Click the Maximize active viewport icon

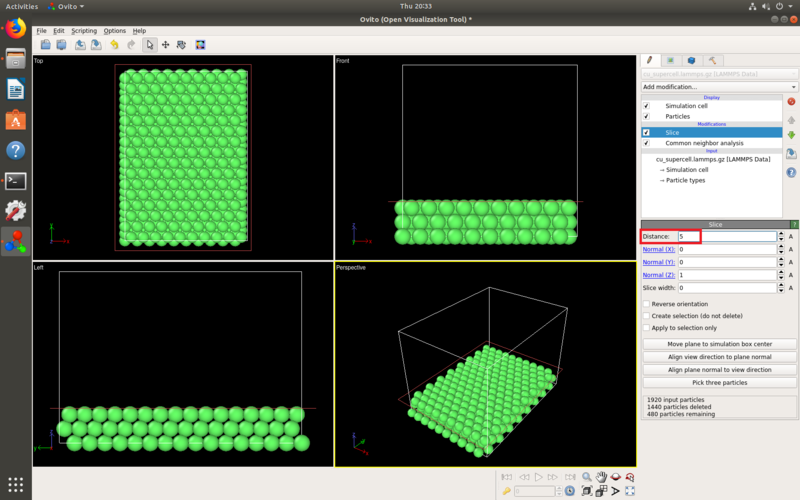coord(630,491)
